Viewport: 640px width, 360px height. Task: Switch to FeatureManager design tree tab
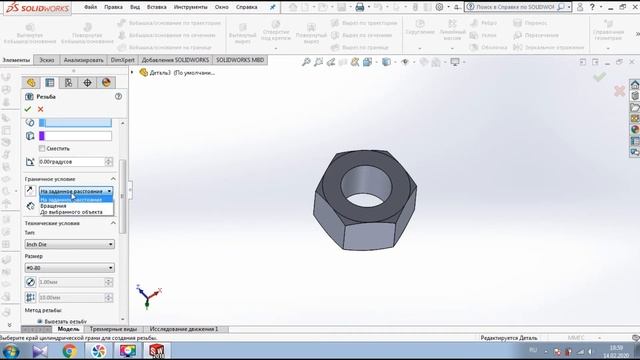[31, 83]
